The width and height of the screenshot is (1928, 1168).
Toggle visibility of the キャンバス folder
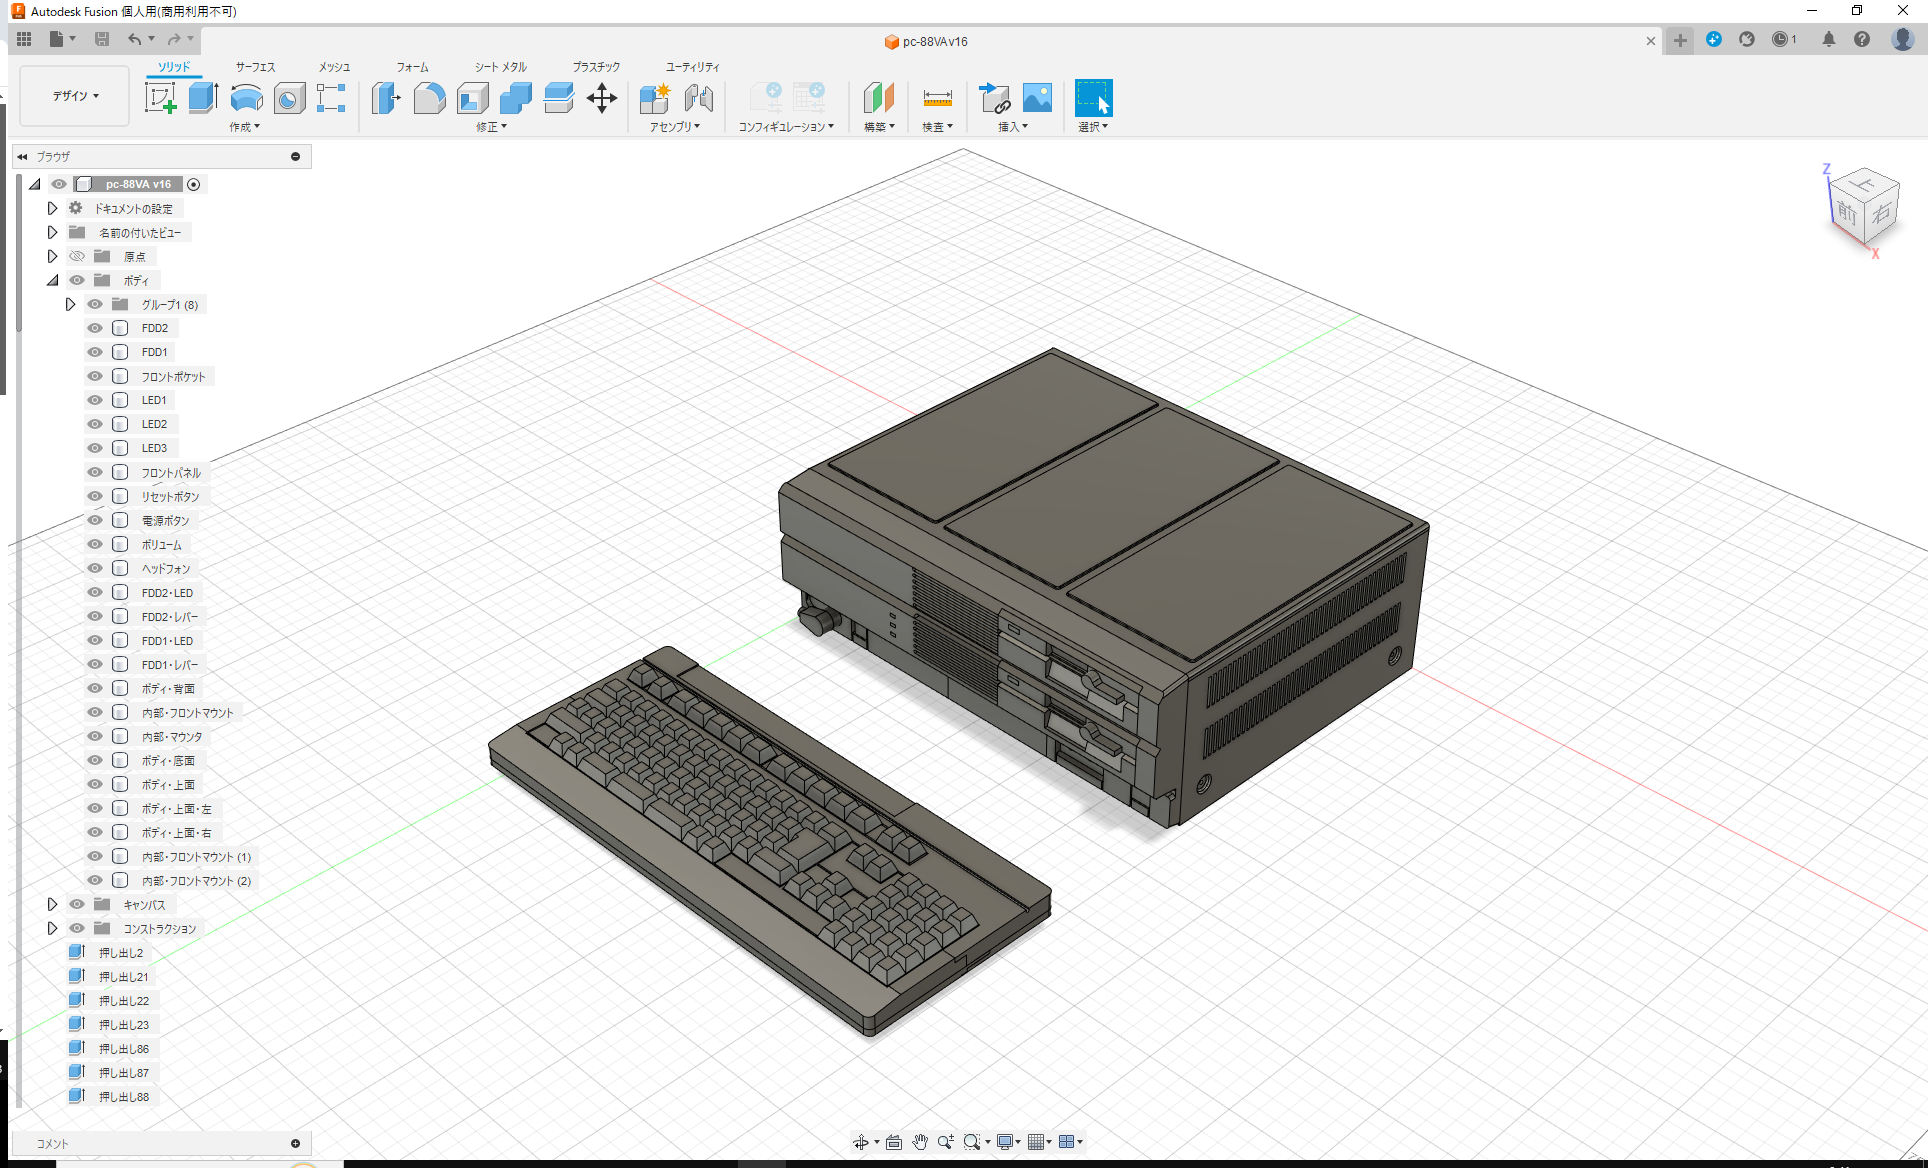[77, 904]
